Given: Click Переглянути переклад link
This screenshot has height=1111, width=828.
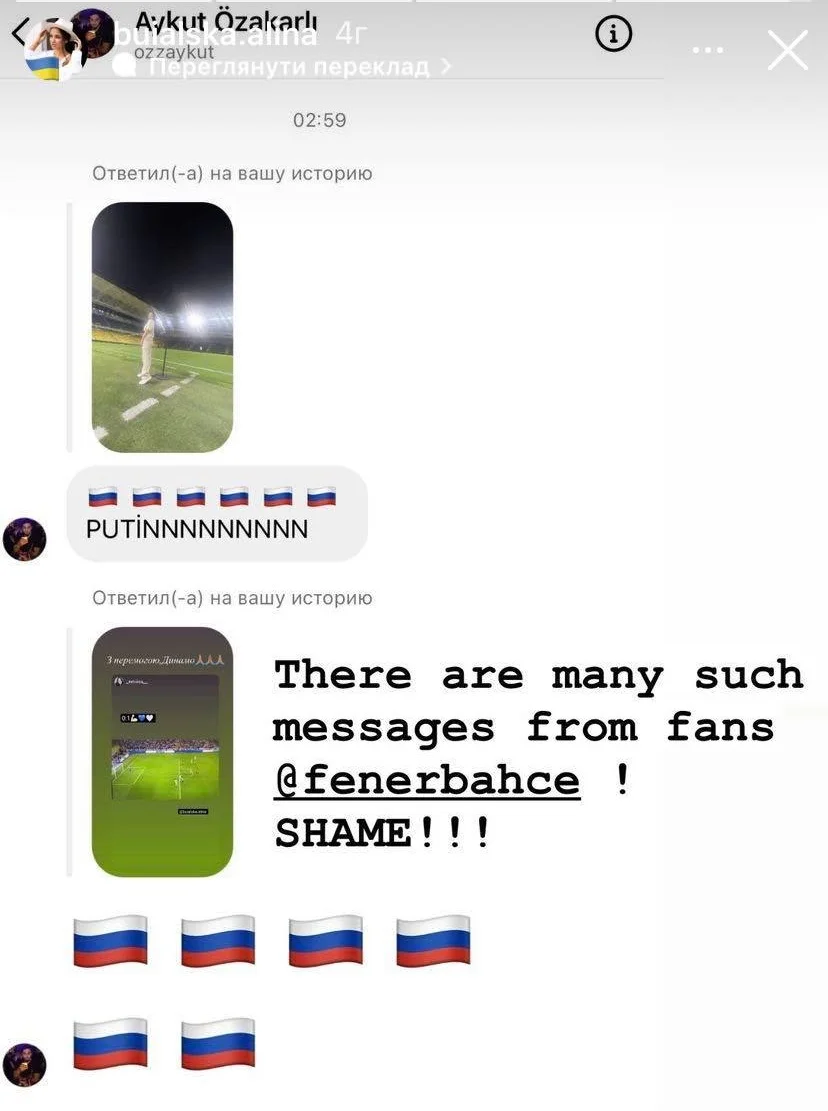Looking at the screenshot, I should tap(289, 67).
